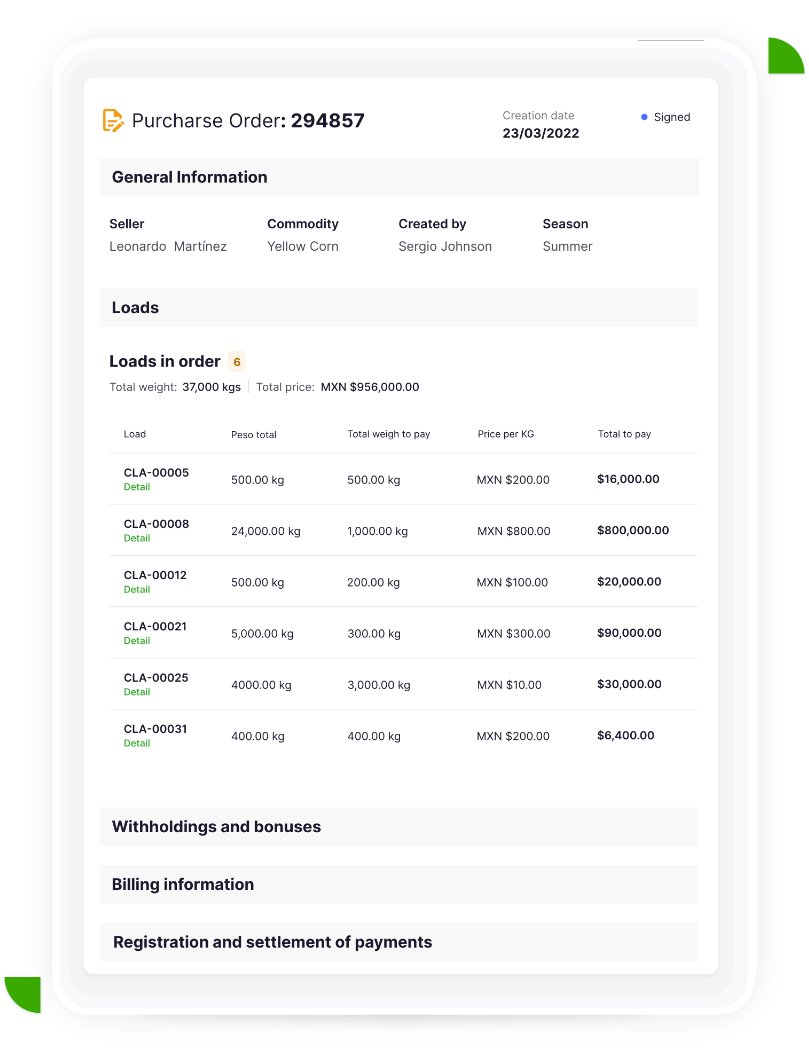Click the blue Signed status indicator

664,117
